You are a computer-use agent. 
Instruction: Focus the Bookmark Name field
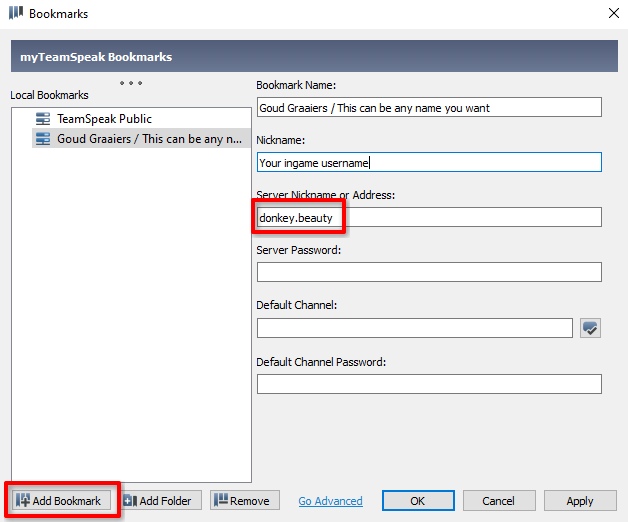point(429,107)
